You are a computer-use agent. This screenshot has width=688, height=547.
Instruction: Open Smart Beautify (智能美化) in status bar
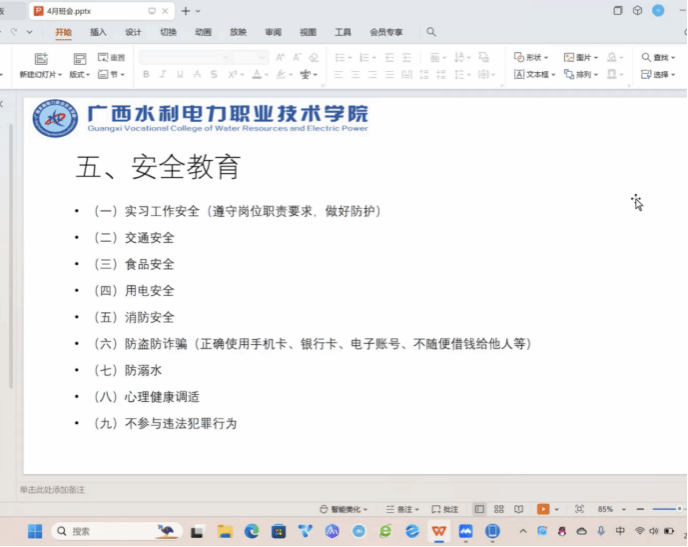(x=344, y=509)
